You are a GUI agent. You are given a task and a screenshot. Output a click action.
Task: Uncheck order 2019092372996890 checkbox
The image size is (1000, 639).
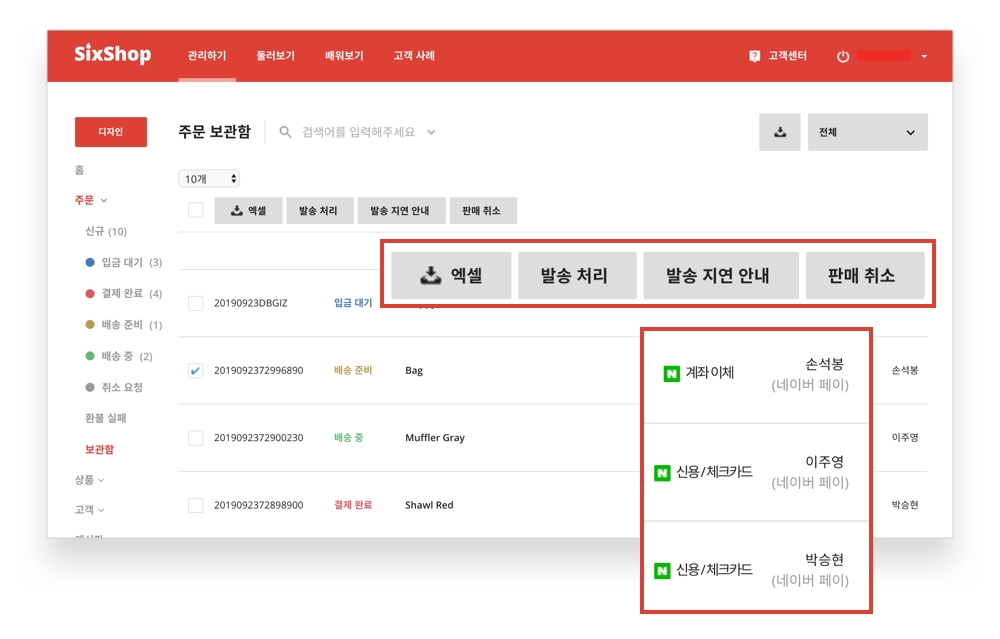click(196, 370)
